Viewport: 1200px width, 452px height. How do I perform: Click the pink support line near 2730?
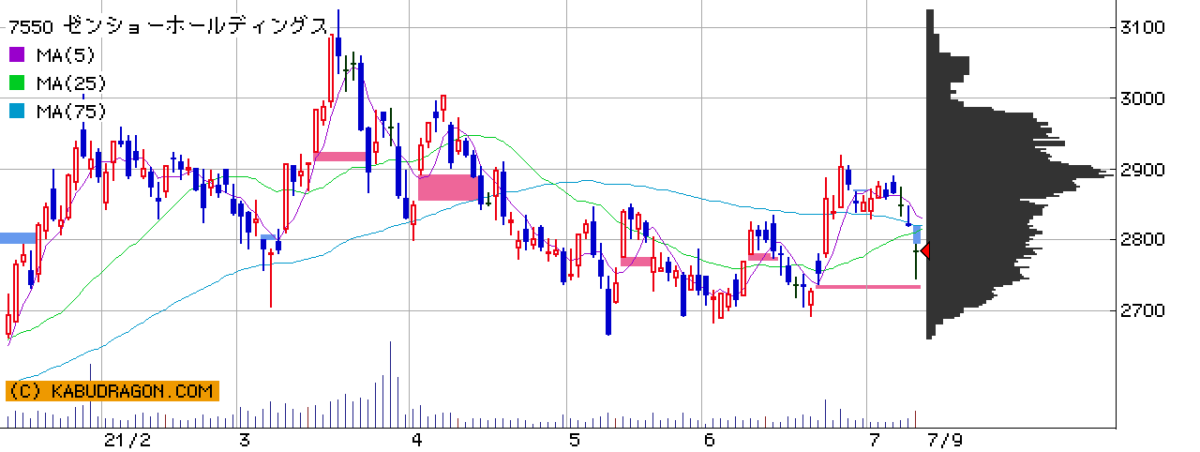868,287
